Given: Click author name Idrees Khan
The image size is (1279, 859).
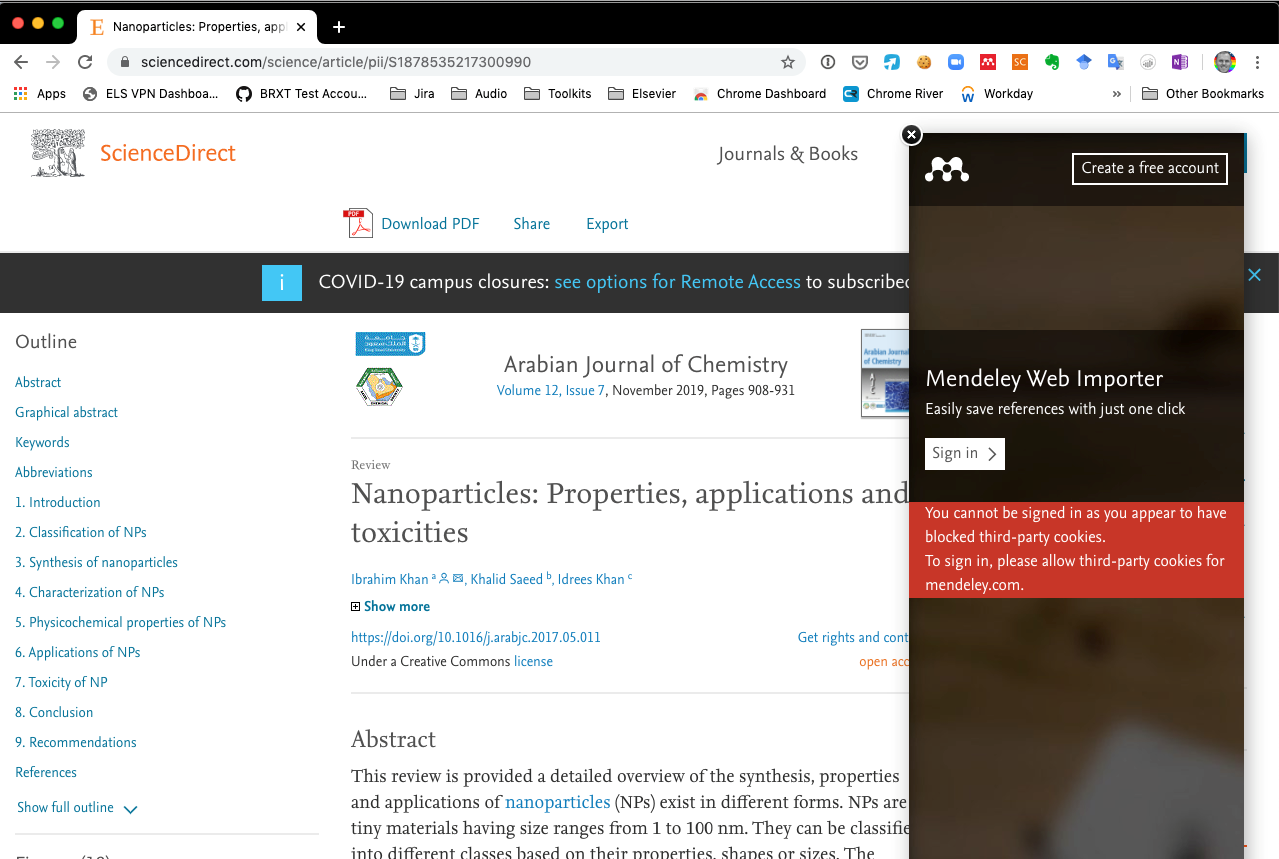Looking at the screenshot, I should (x=591, y=579).
